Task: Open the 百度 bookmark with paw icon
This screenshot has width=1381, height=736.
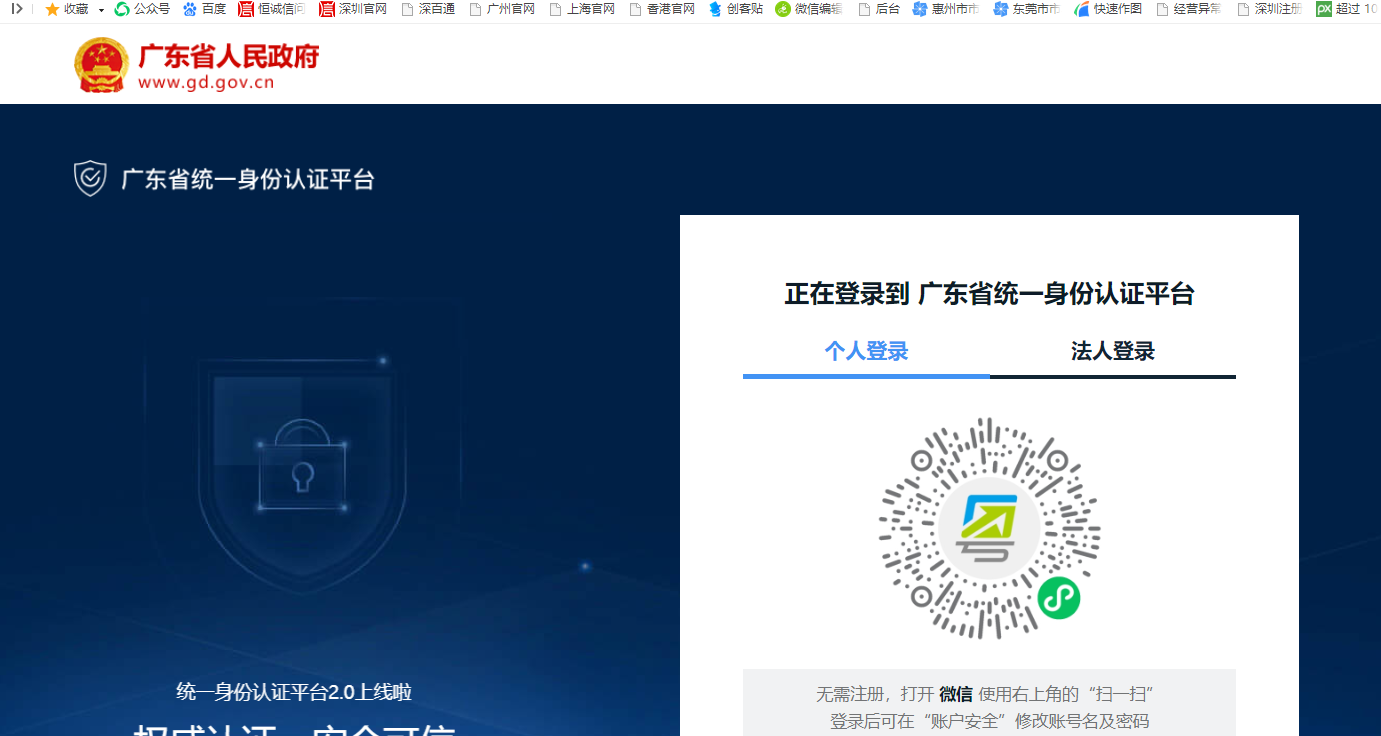Action: pyautogui.click(x=204, y=9)
